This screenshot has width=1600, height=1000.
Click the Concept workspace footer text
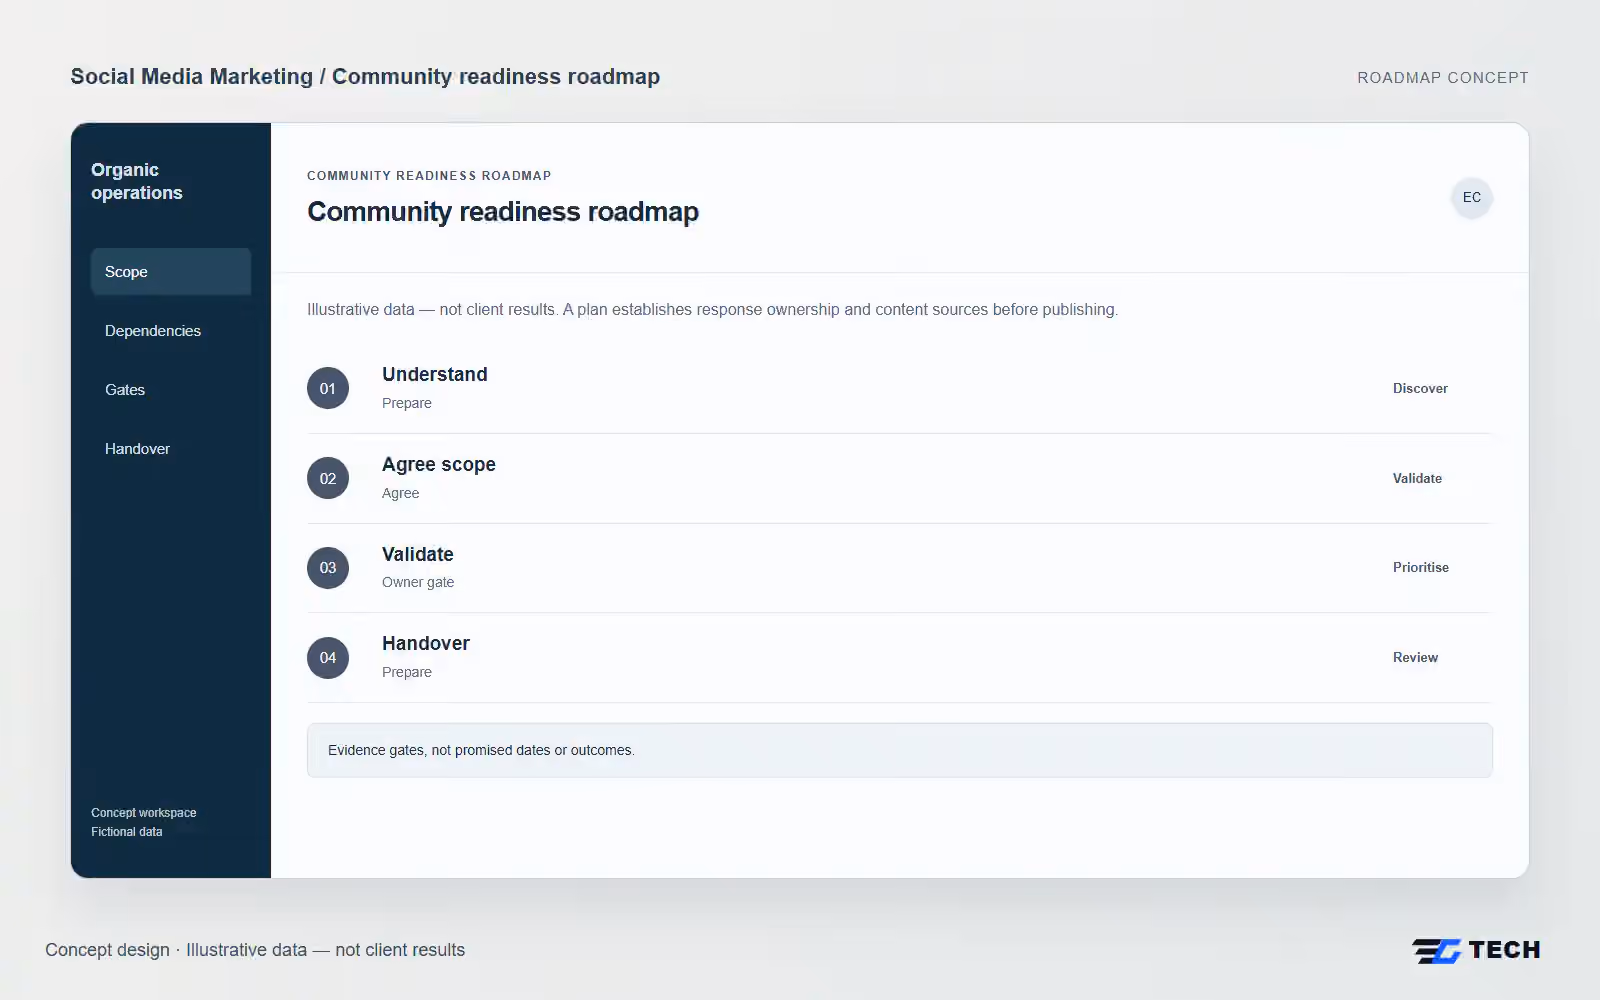[x=144, y=813]
